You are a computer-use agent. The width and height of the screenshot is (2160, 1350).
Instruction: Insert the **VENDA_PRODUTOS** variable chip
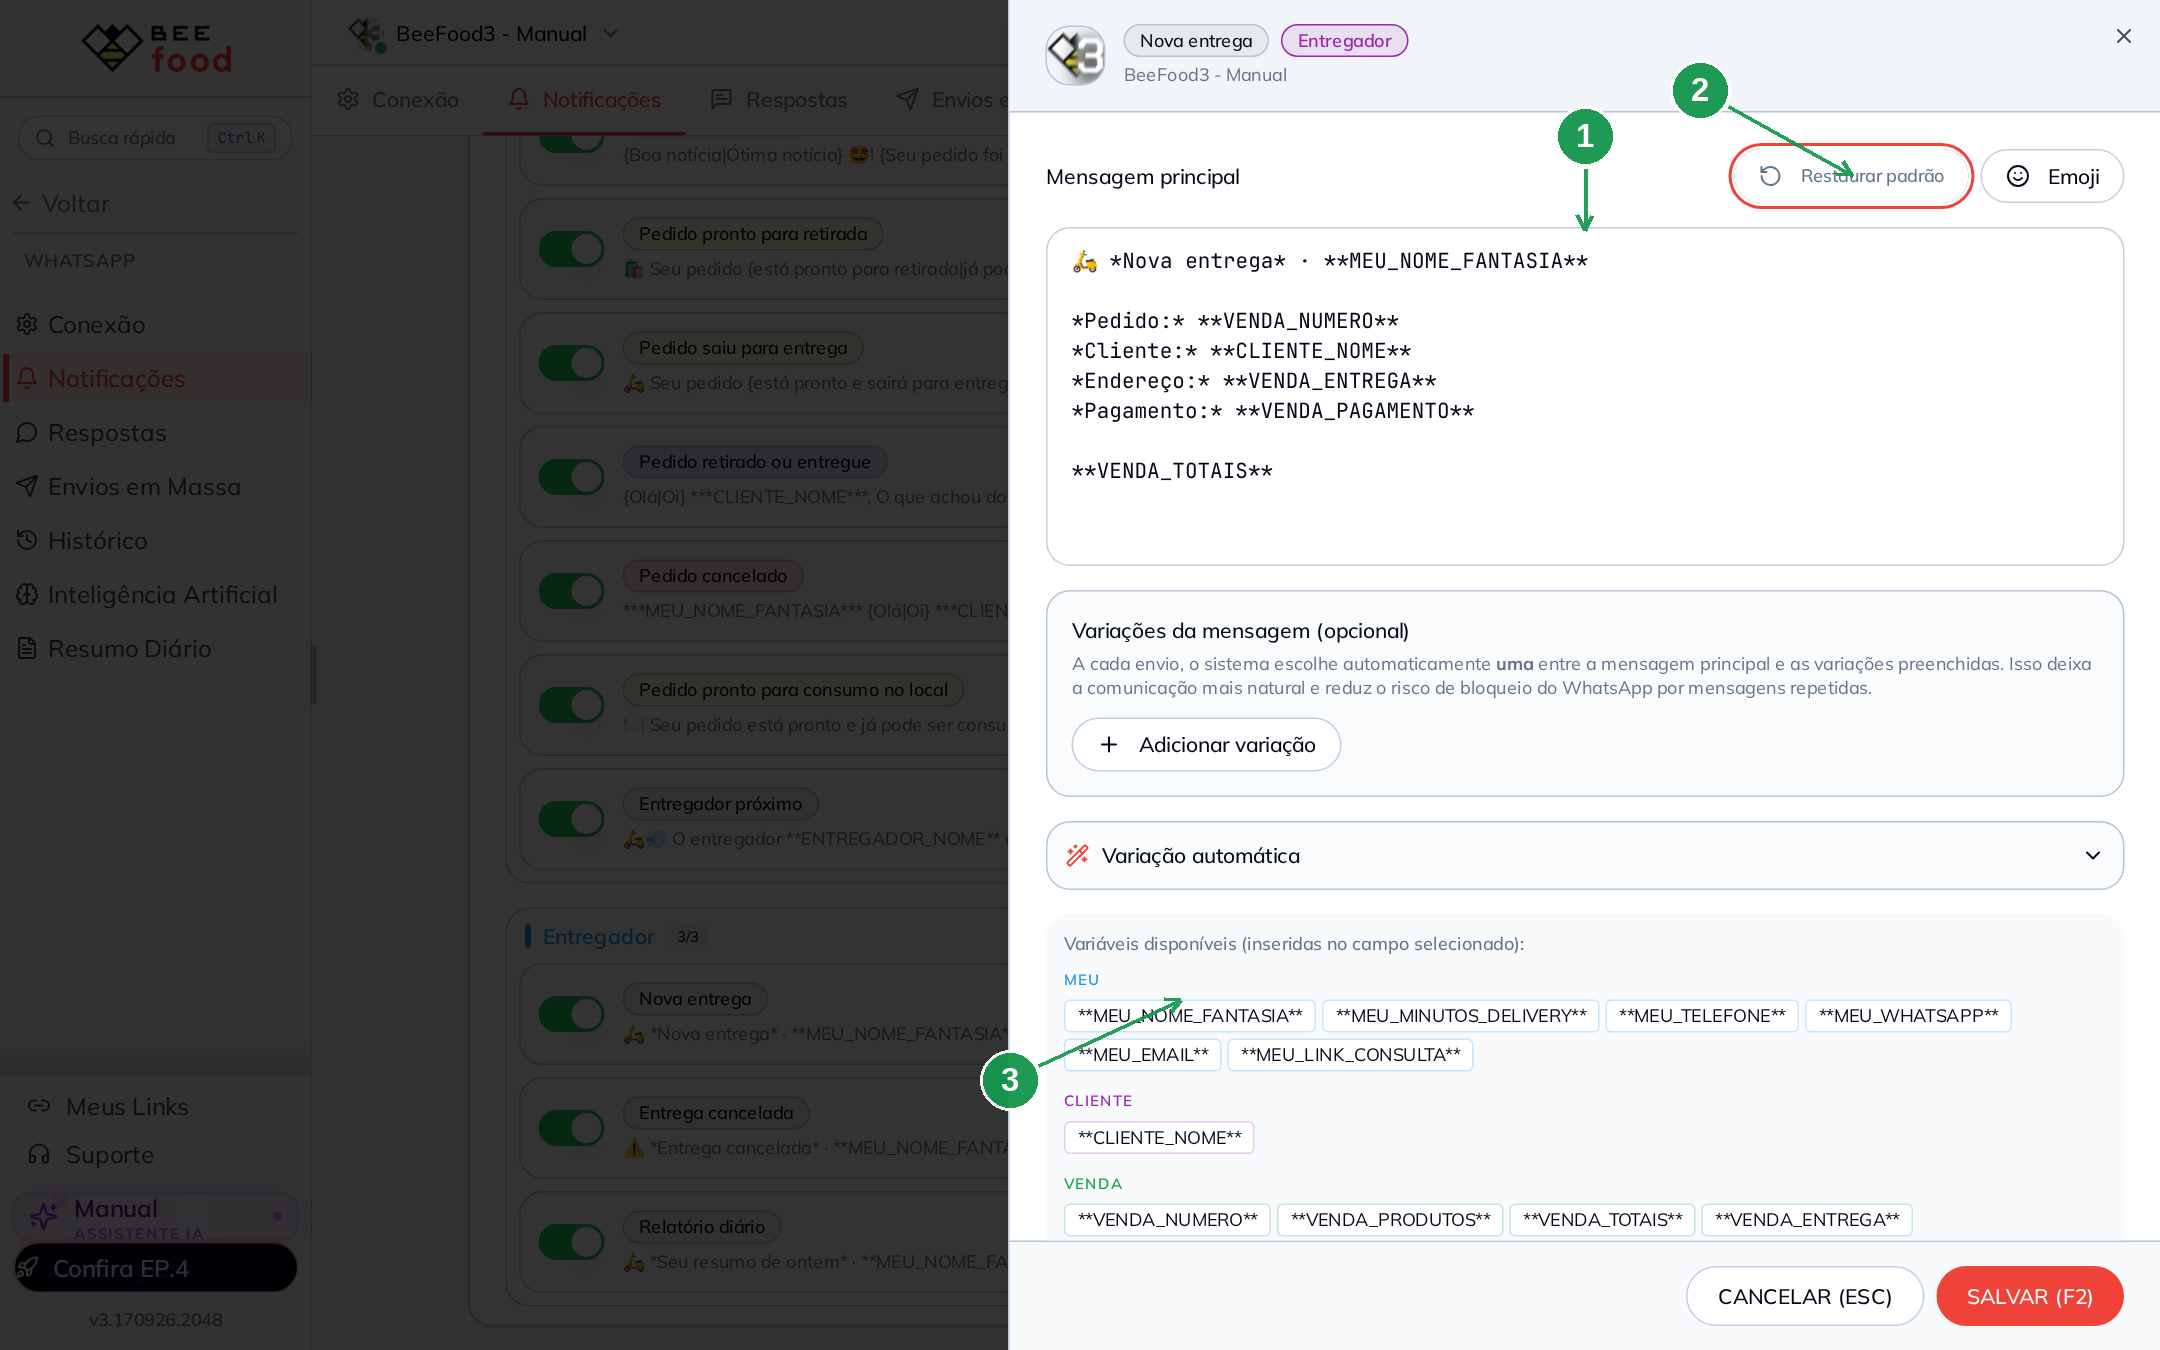1390,1219
